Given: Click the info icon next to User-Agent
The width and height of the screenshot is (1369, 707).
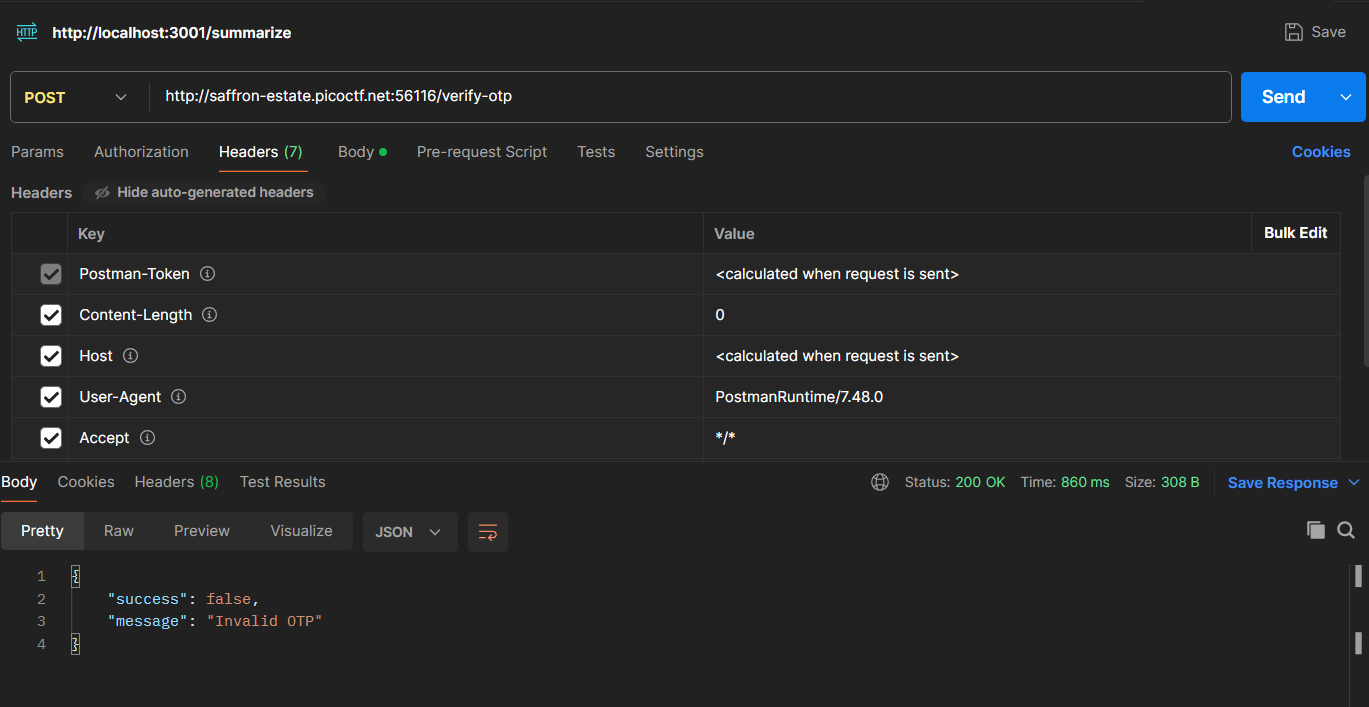Looking at the screenshot, I should pyautogui.click(x=179, y=397).
